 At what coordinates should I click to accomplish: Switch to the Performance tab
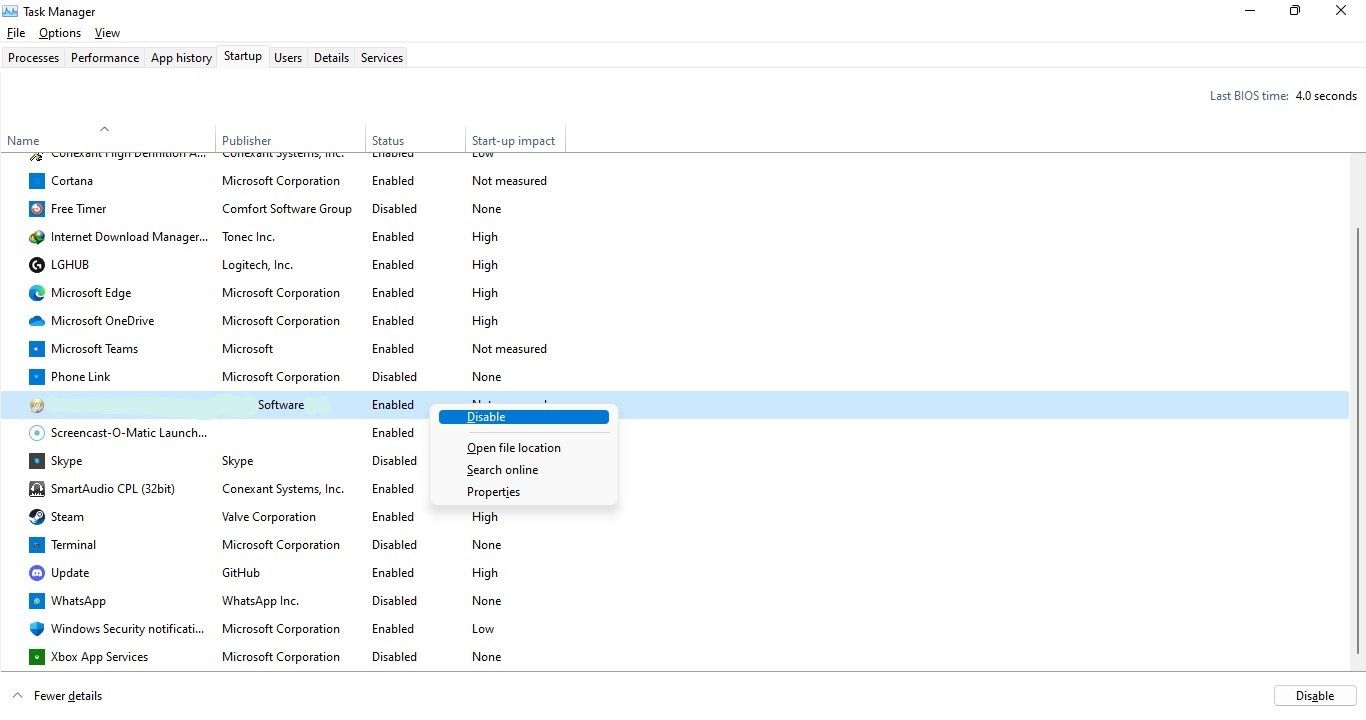coord(105,58)
